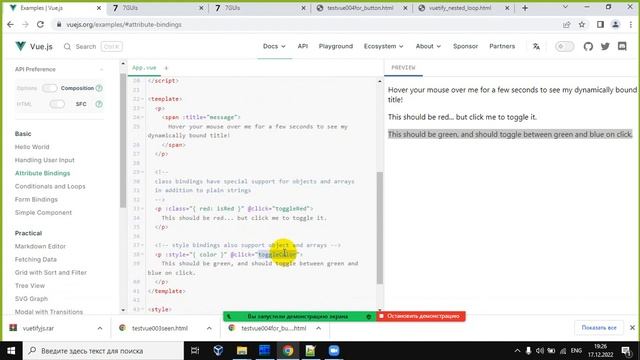Open the browser side panel icon
This screenshot has height=360, width=640.
tap(600, 24)
